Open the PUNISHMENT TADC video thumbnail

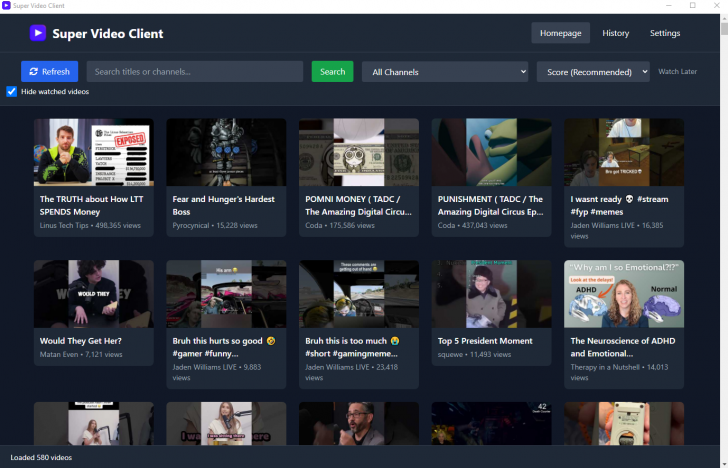point(492,152)
